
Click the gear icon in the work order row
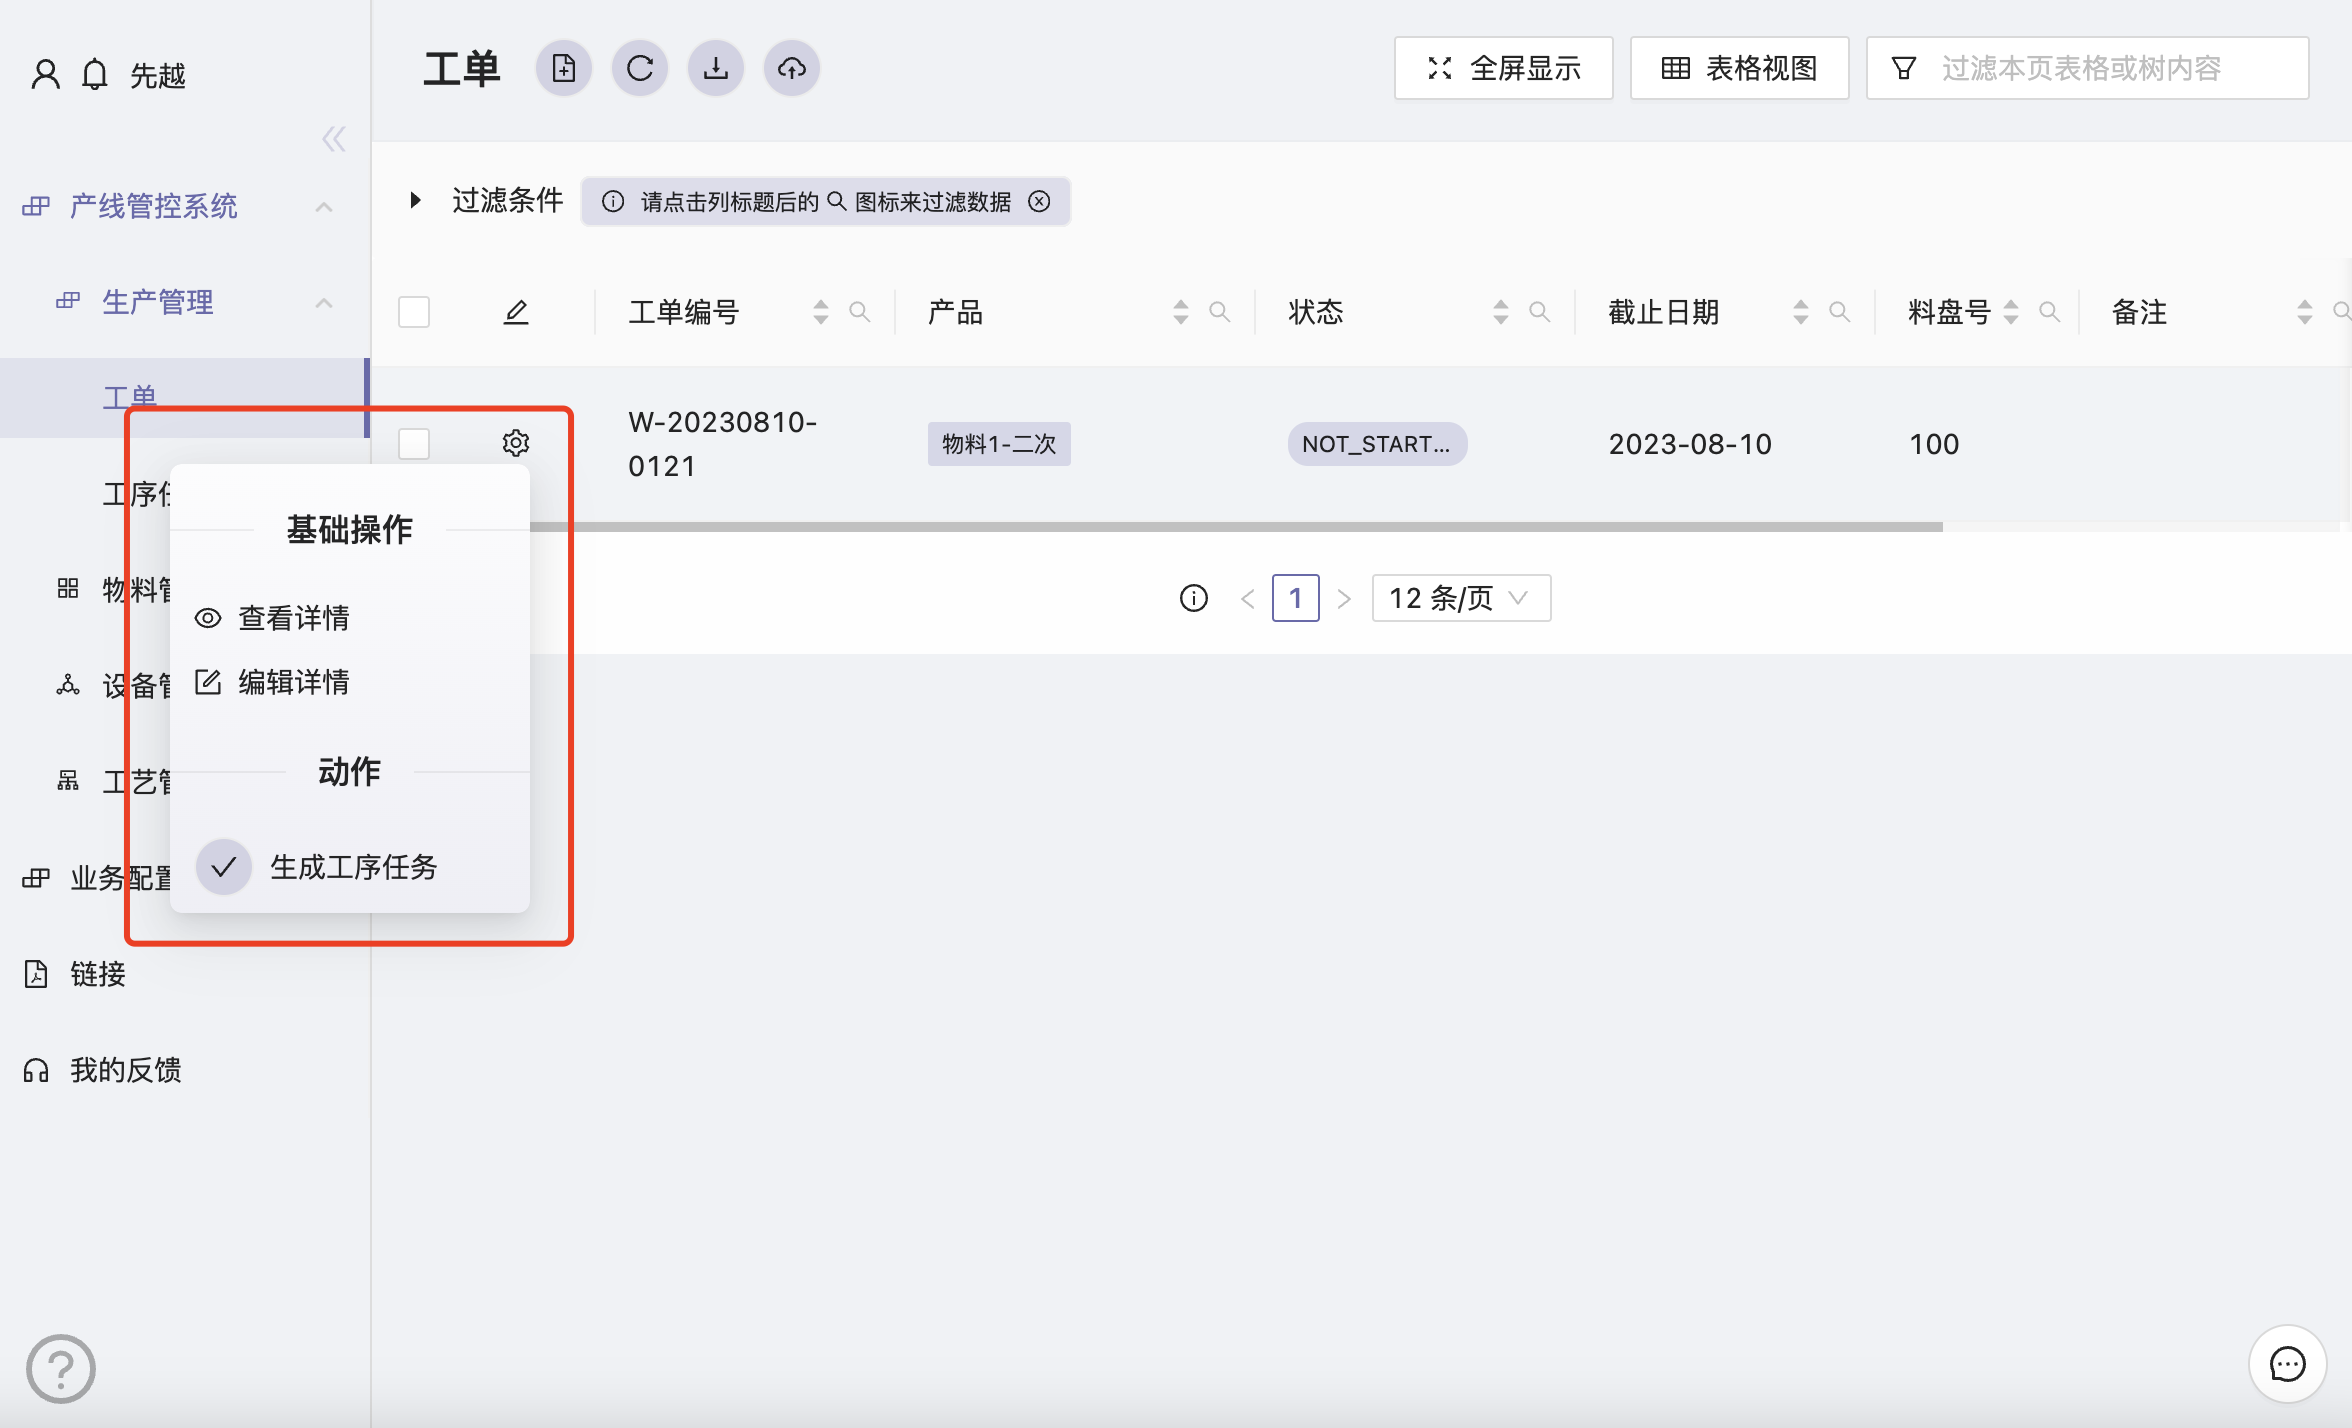(x=516, y=443)
